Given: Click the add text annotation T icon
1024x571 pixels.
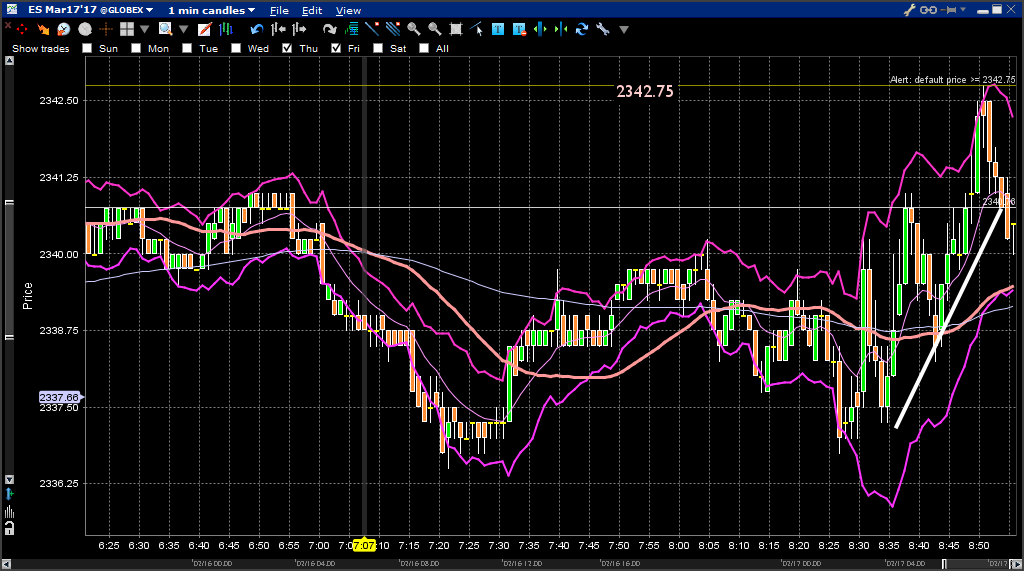Looking at the screenshot, I should [498, 29].
